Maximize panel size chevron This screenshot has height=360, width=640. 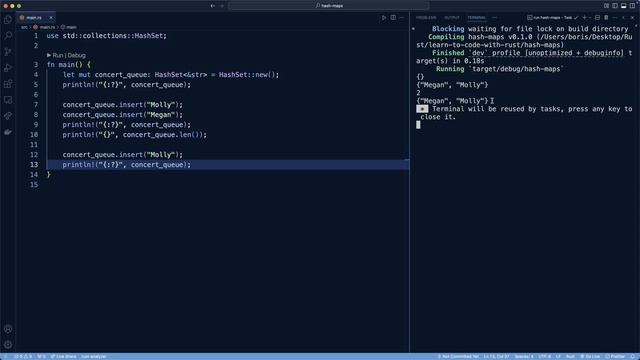tap(623, 18)
